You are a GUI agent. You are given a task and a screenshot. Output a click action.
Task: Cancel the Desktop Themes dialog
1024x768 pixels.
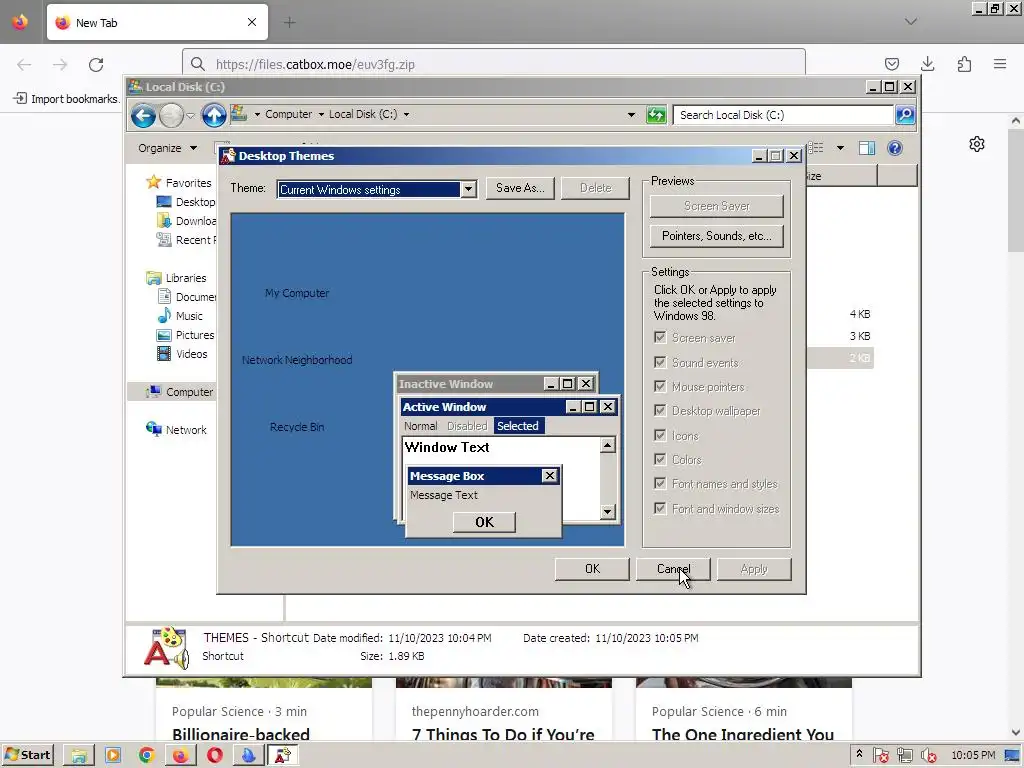(x=673, y=569)
